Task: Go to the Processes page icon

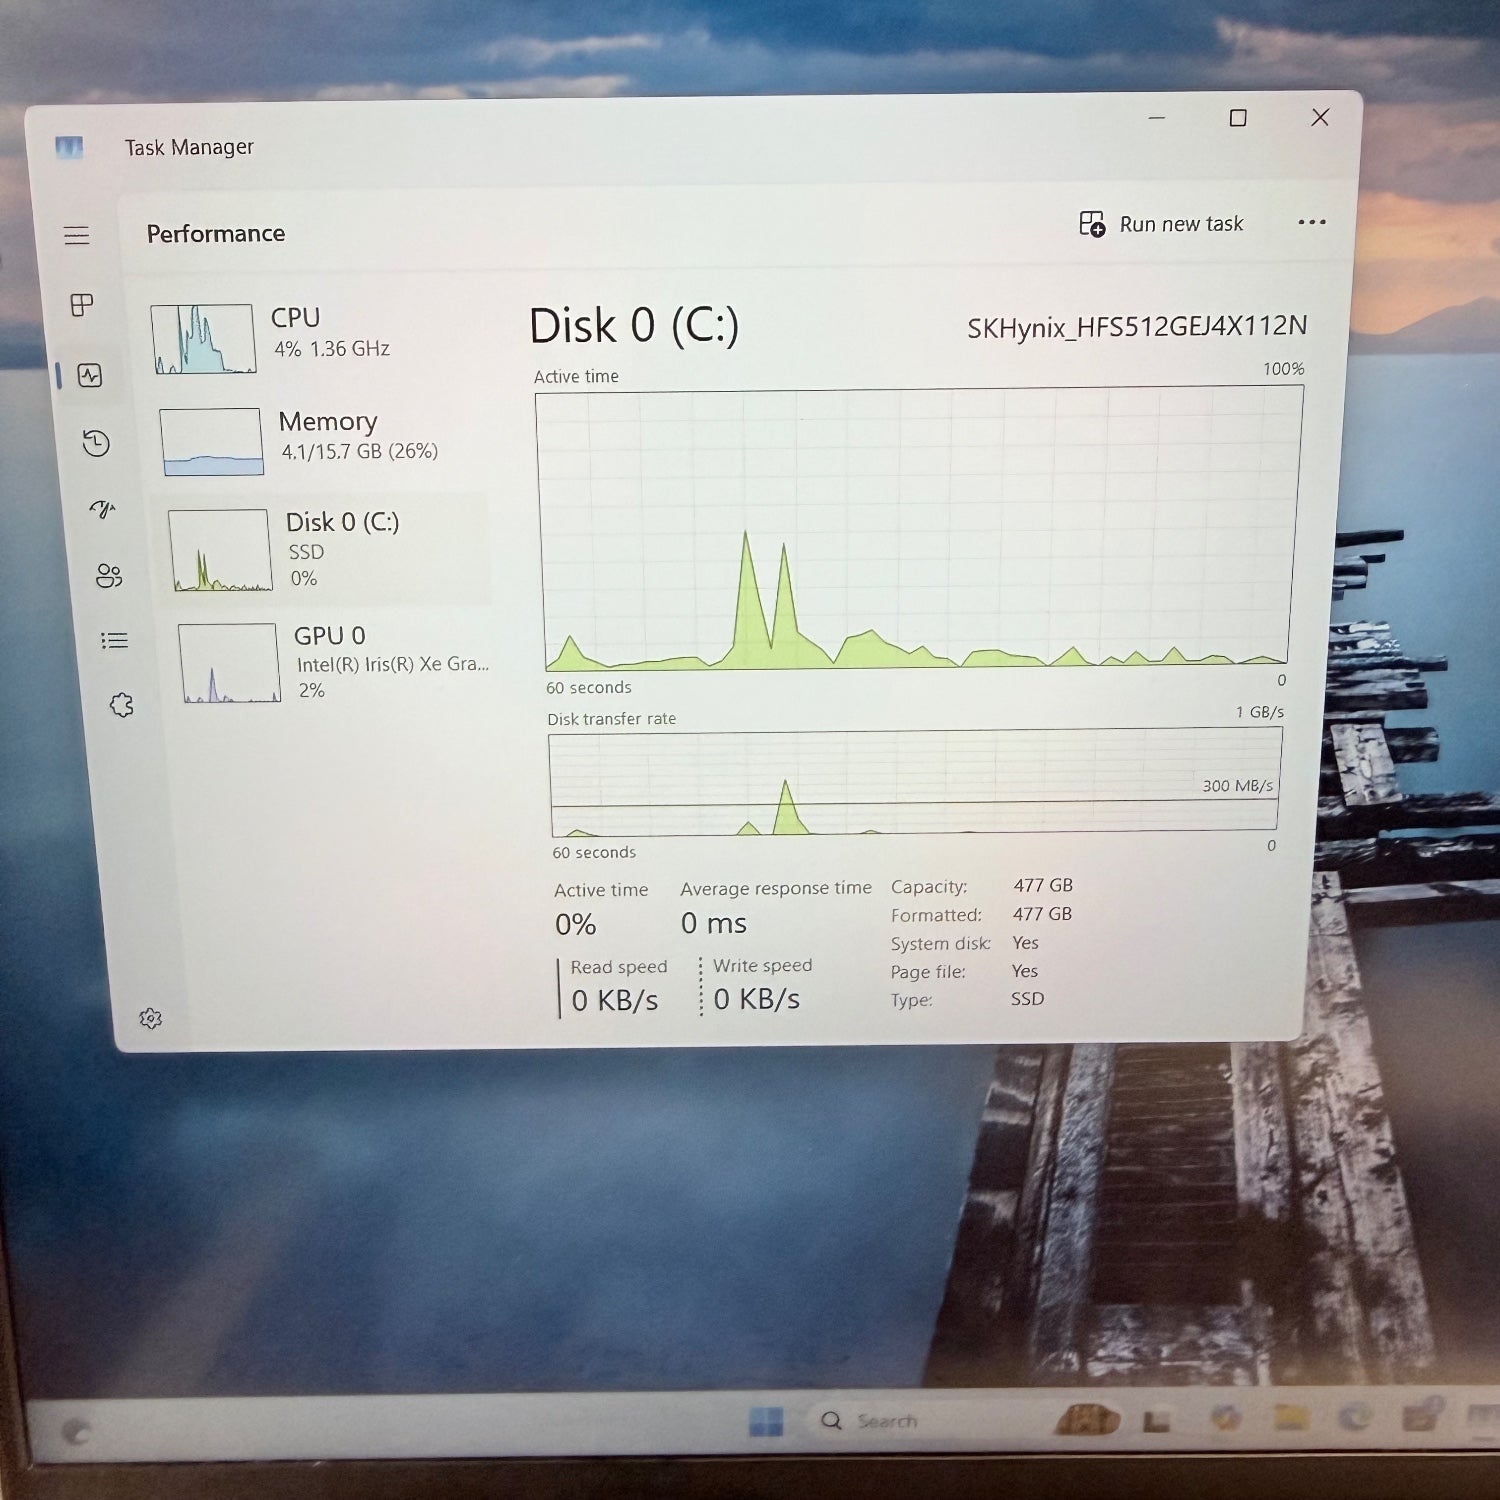Action: (82, 305)
